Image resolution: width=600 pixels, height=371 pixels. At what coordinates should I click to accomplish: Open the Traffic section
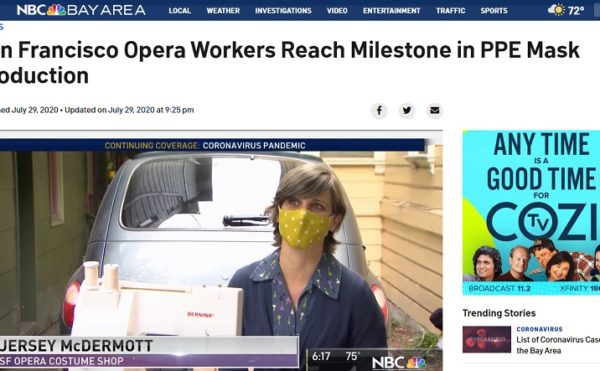450,11
